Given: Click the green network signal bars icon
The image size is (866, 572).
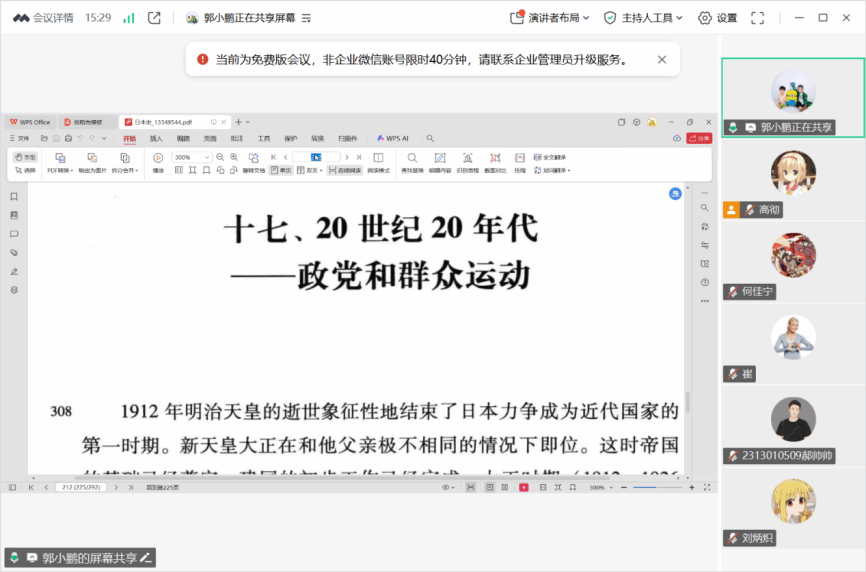Looking at the screenshot, I should [129, 18].
